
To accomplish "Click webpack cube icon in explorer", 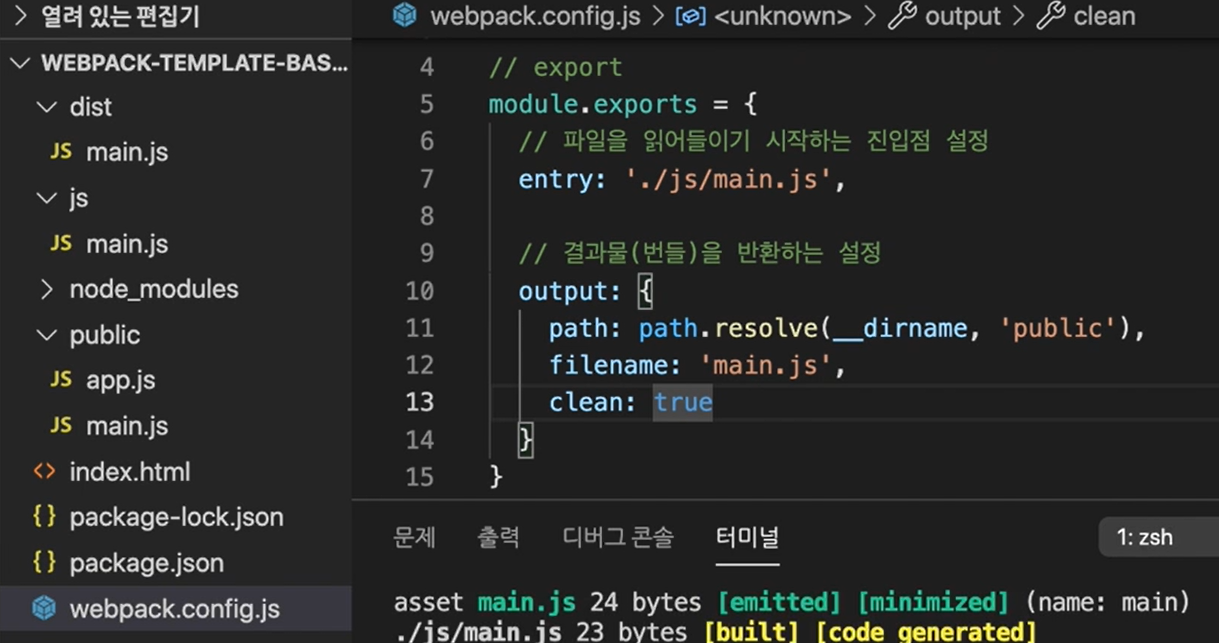I will [x=44, y=608].
